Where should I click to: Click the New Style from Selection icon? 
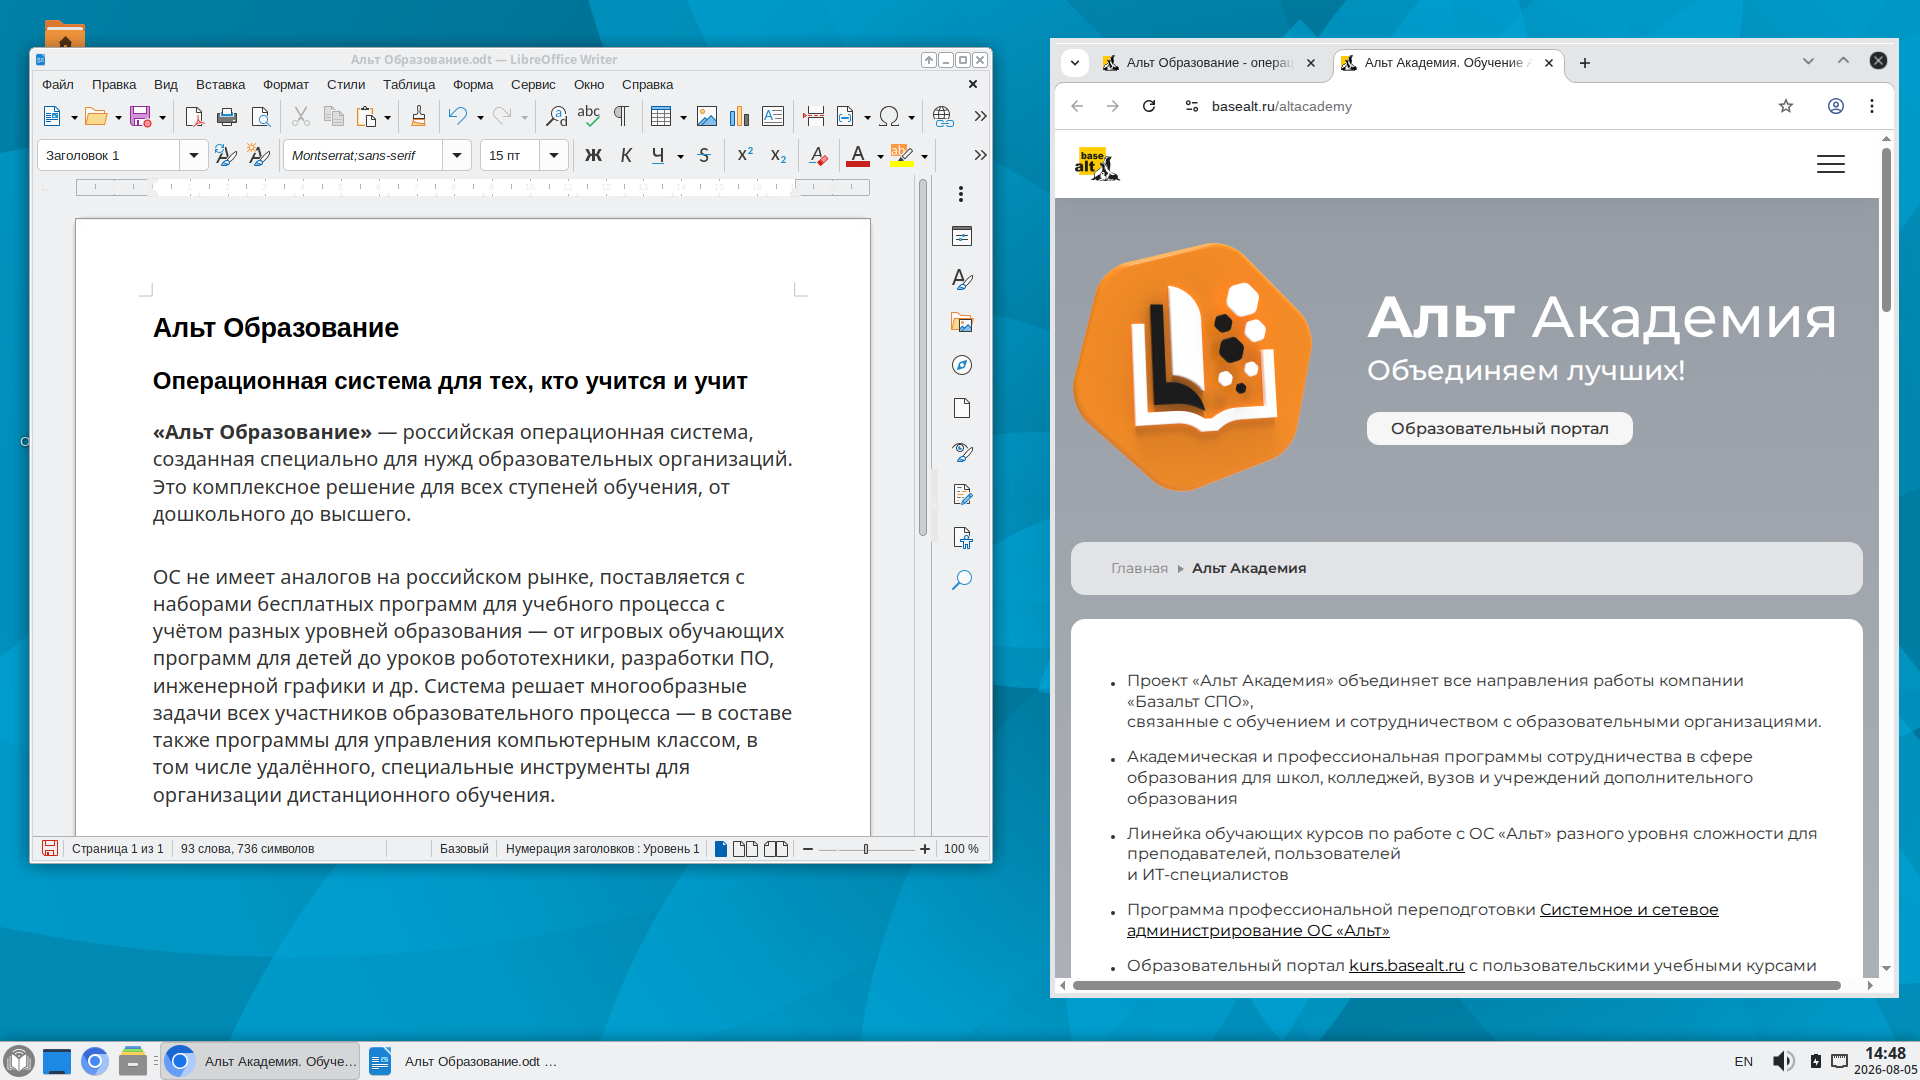(259, 155)
